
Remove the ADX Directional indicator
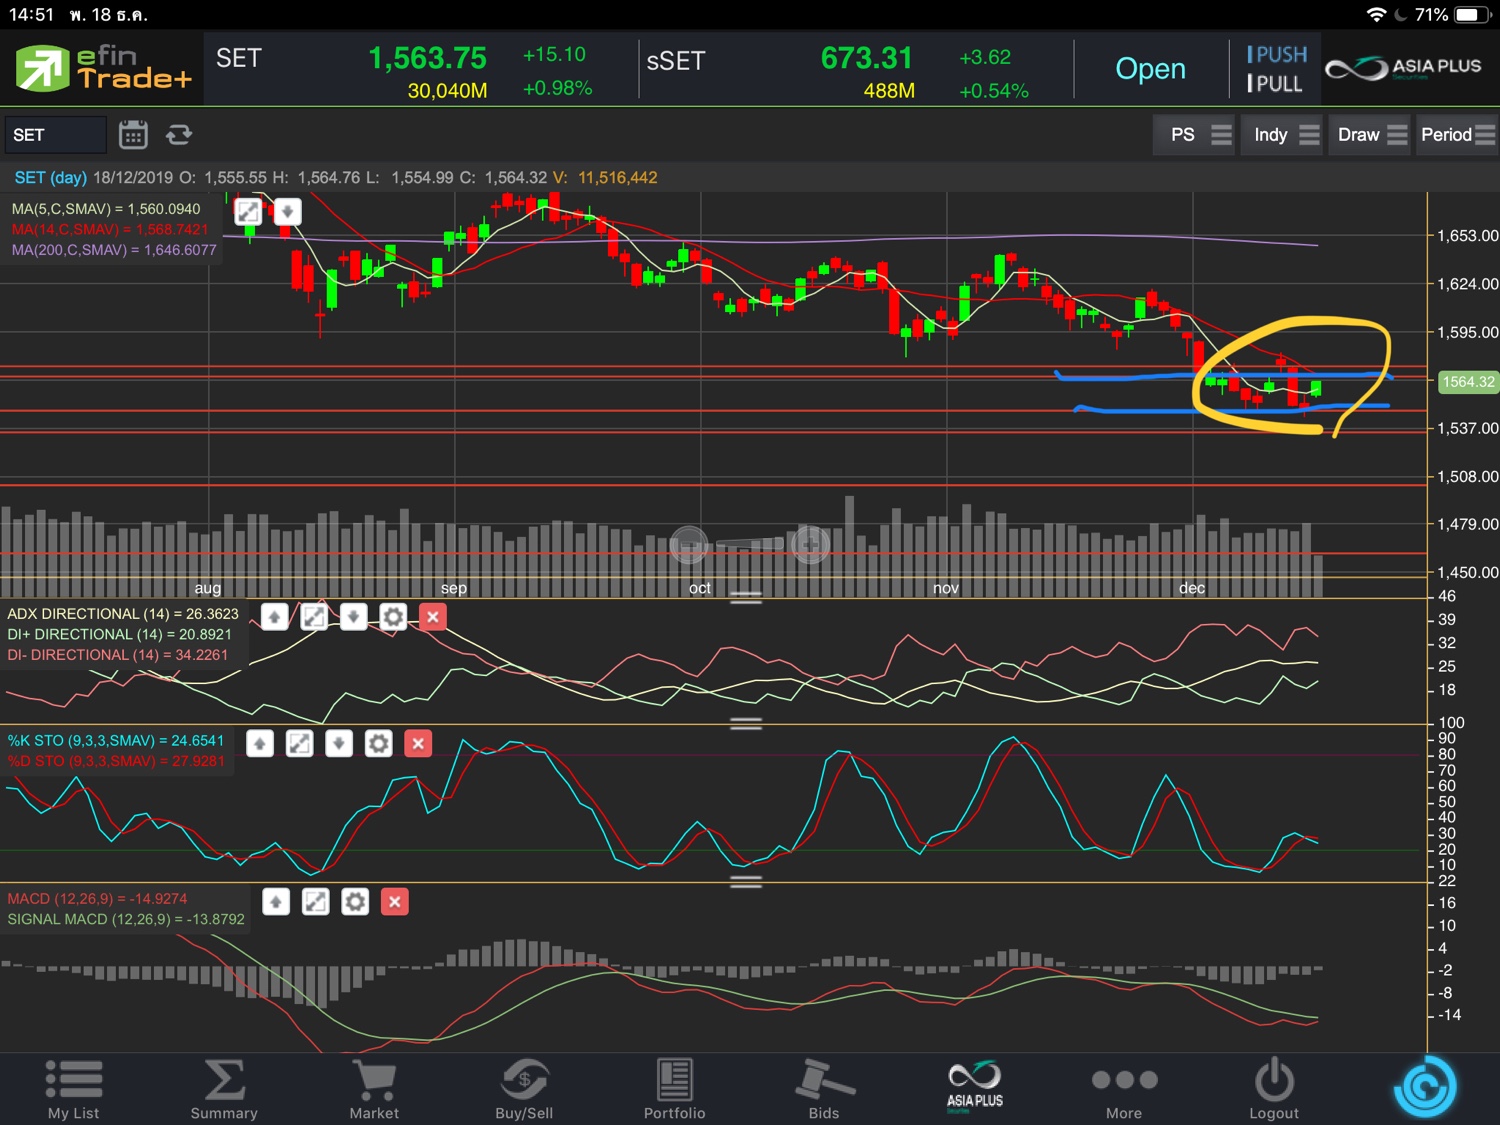click(x=433, y=617)
